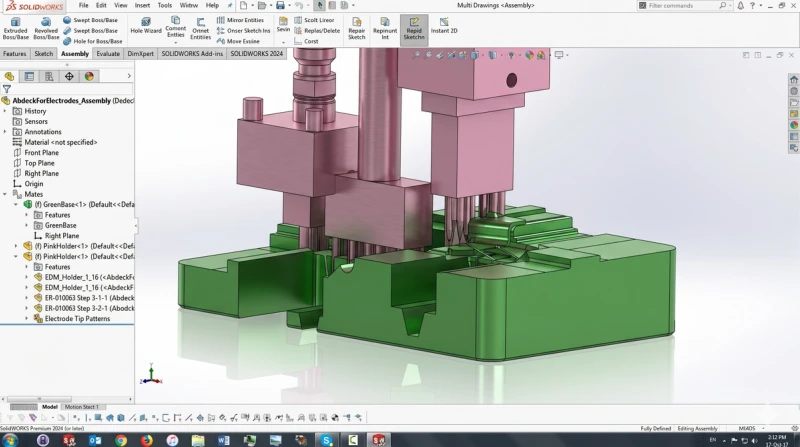Open Microsoft Word from the taskbar
This screenshot has height=447, width=800.
click(223, 440)
